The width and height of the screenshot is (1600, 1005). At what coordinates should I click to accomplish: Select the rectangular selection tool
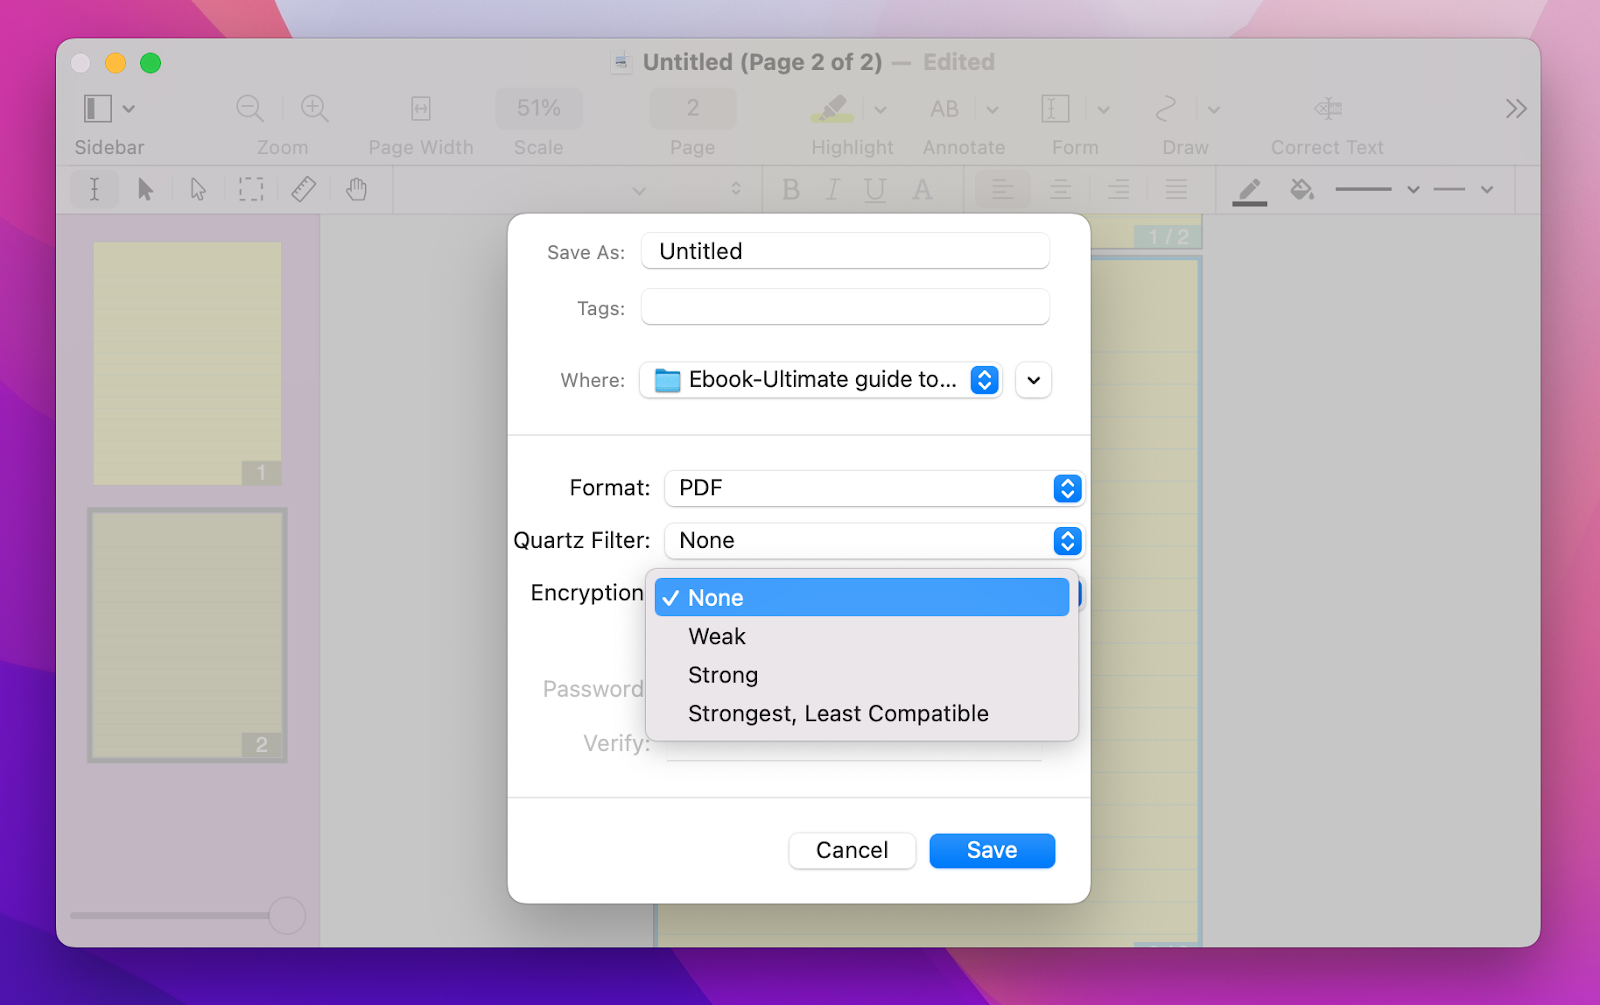[x=250, y=189]
